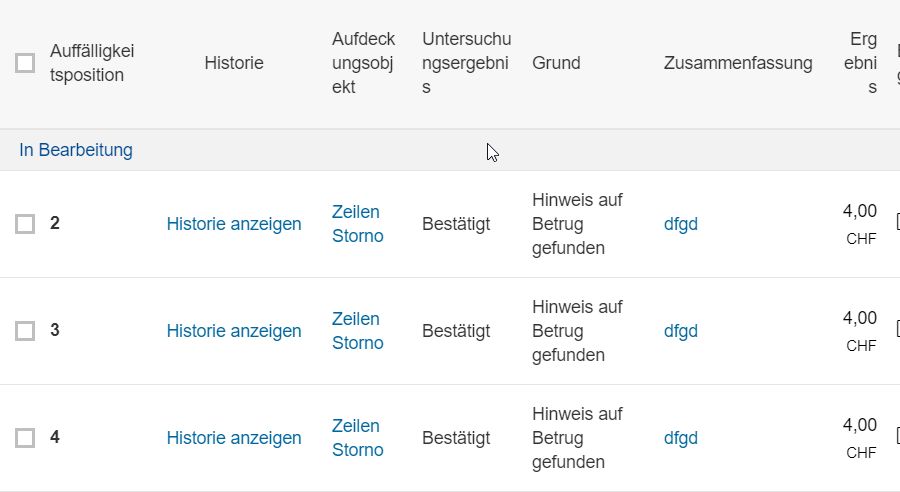Sort by Auffälligkeitsposition column header

click(x=92, y=63)
